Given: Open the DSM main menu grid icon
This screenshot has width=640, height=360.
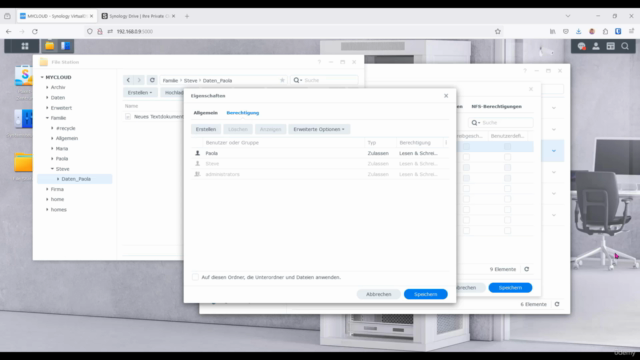Looking at the screenshot, I should pyautogui.click(x=24, y=46).
